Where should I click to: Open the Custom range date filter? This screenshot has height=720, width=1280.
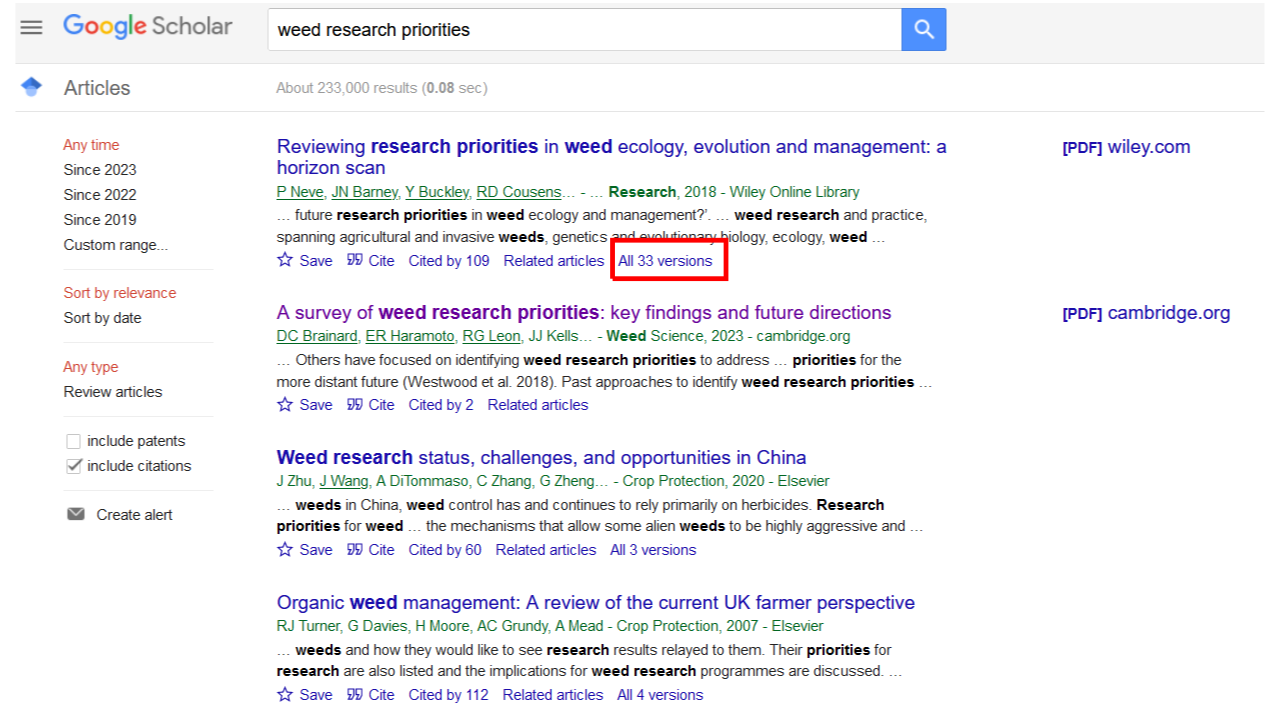click(115, 245)
